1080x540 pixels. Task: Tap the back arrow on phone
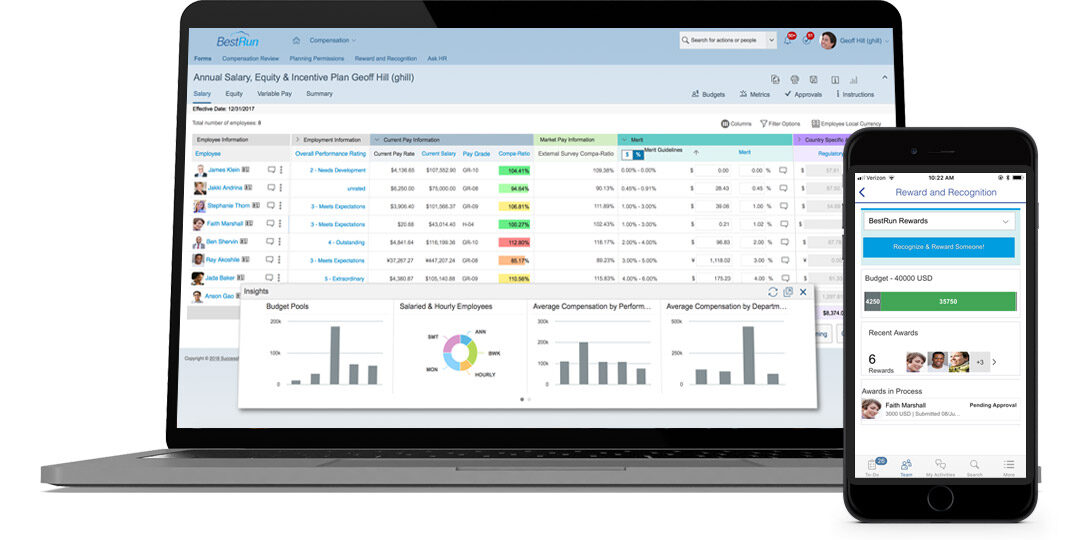pyautogui.click(x=862, y=192)
